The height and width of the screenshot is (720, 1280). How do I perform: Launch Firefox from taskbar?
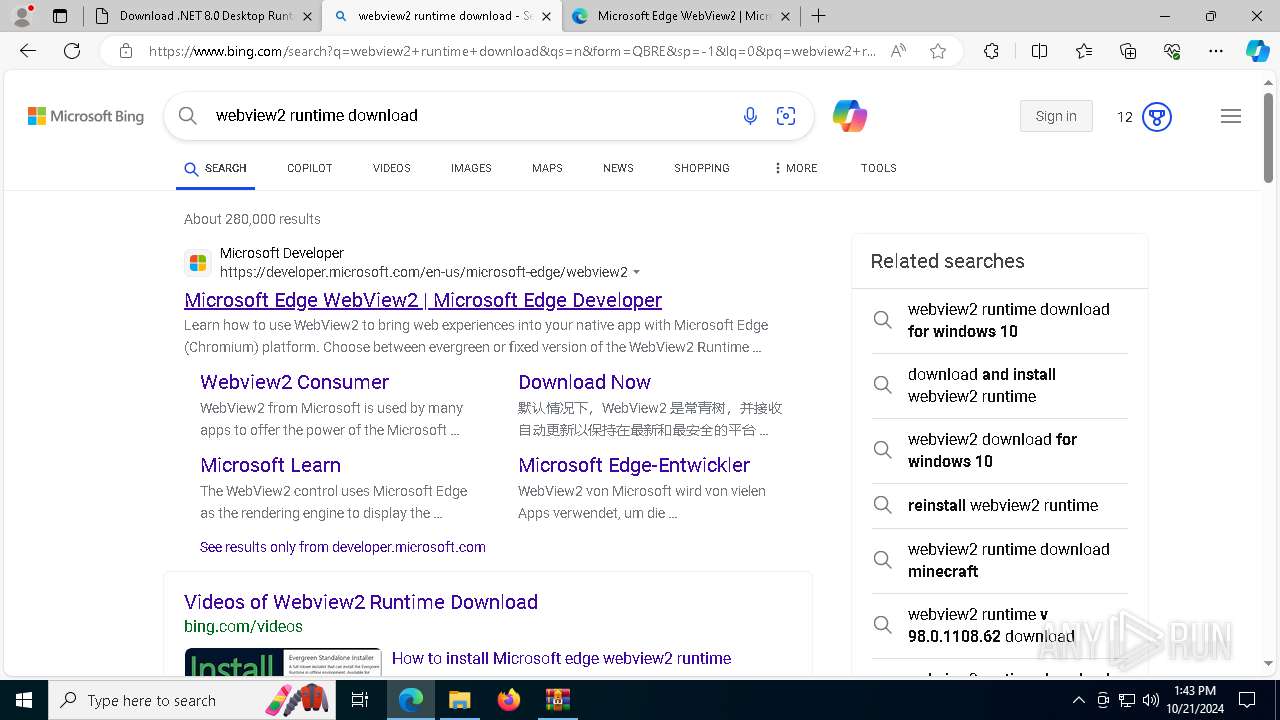point(509,700)
